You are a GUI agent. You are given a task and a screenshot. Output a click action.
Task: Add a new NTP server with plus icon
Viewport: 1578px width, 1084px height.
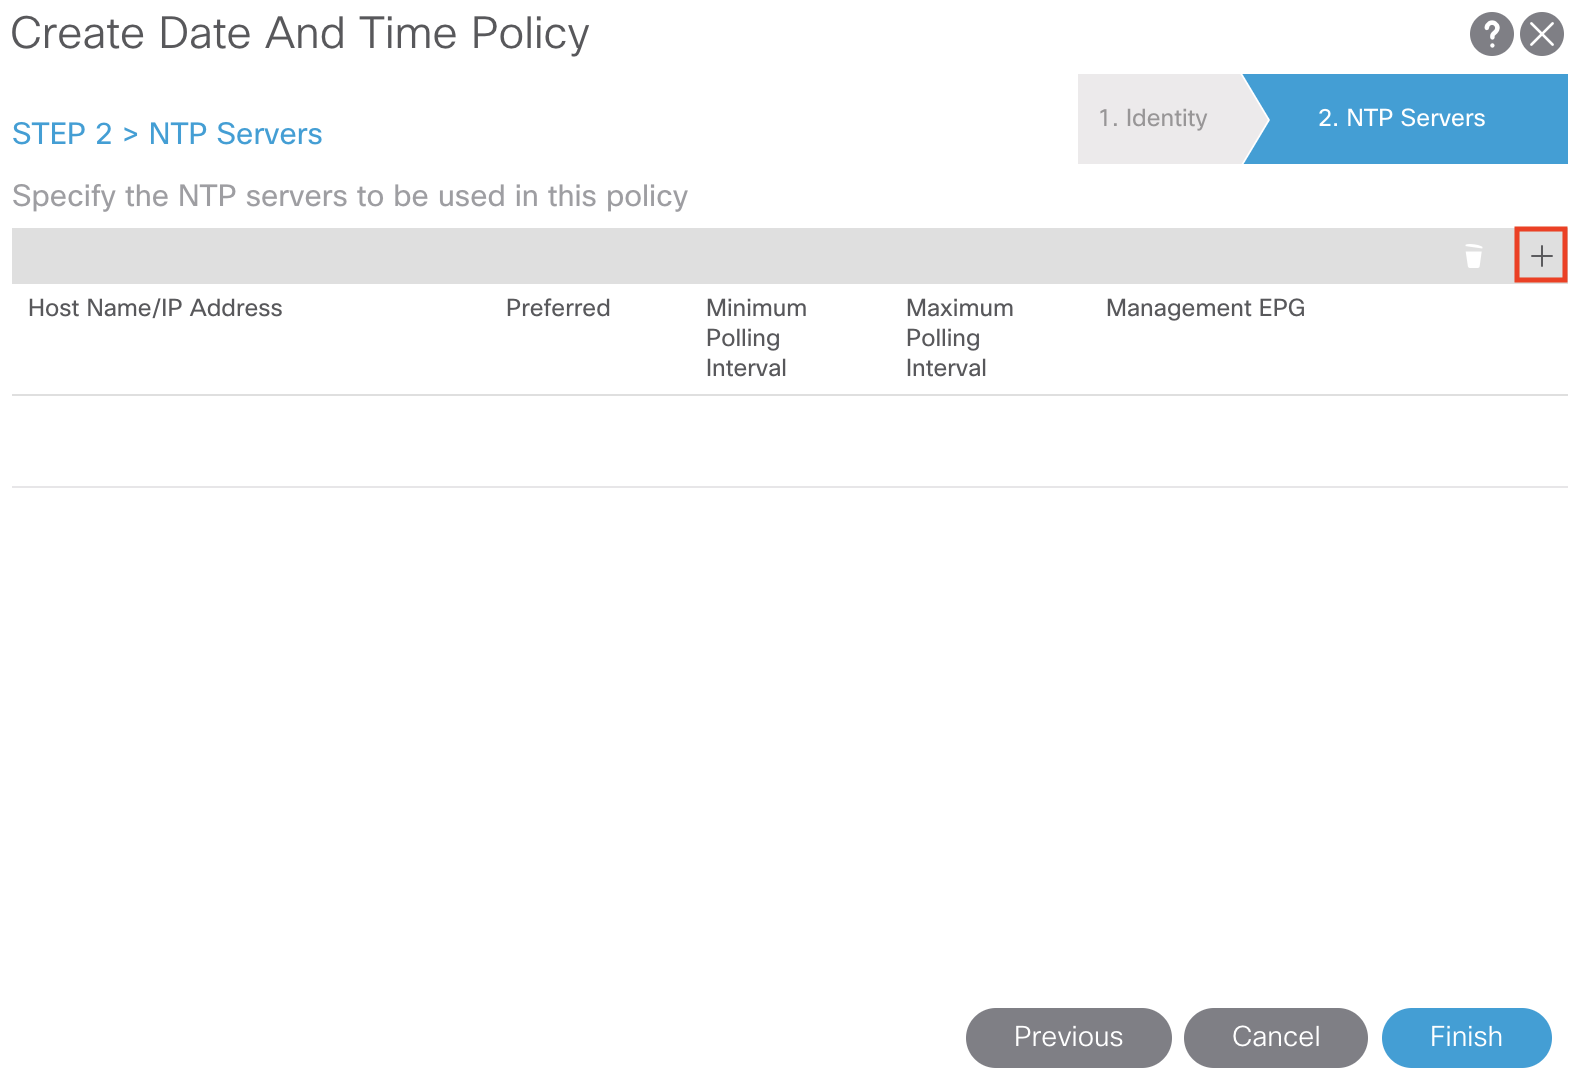[1541, 256]
